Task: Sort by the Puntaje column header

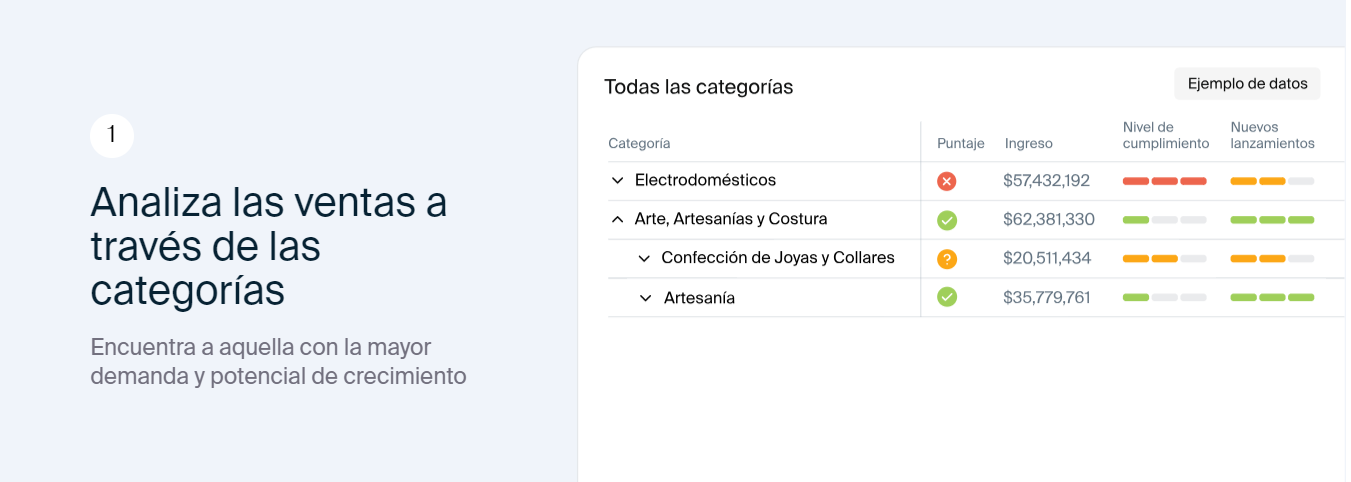Action: click(x=961, y=144)
